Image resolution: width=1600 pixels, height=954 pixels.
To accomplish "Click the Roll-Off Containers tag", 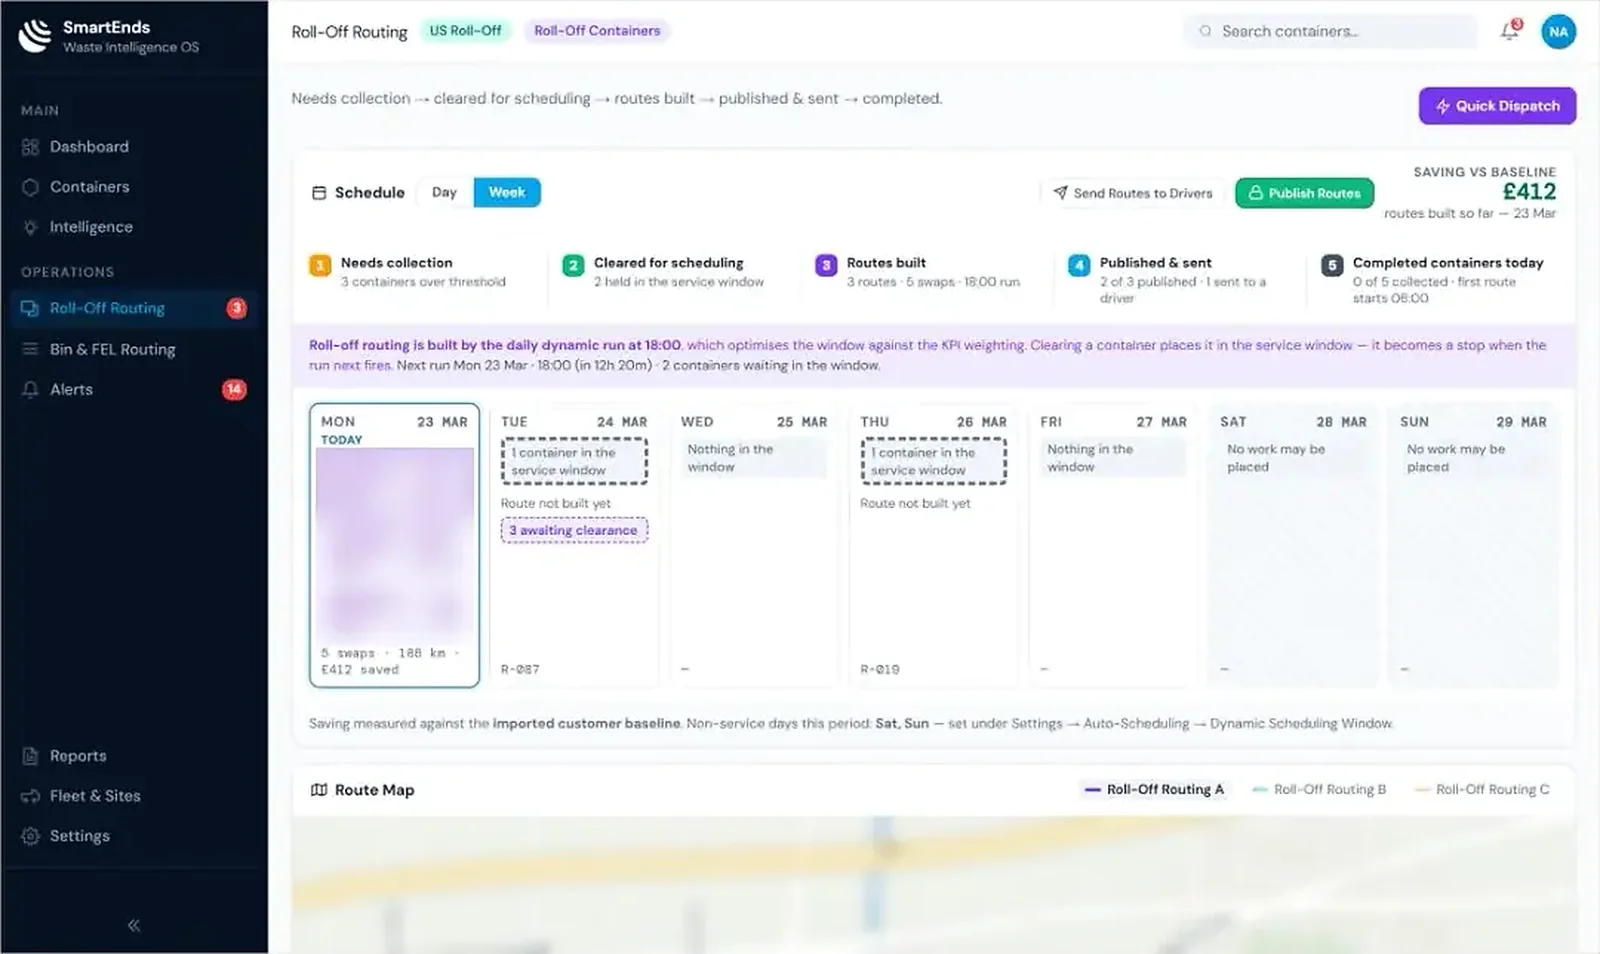I will [x=597, y=31].
